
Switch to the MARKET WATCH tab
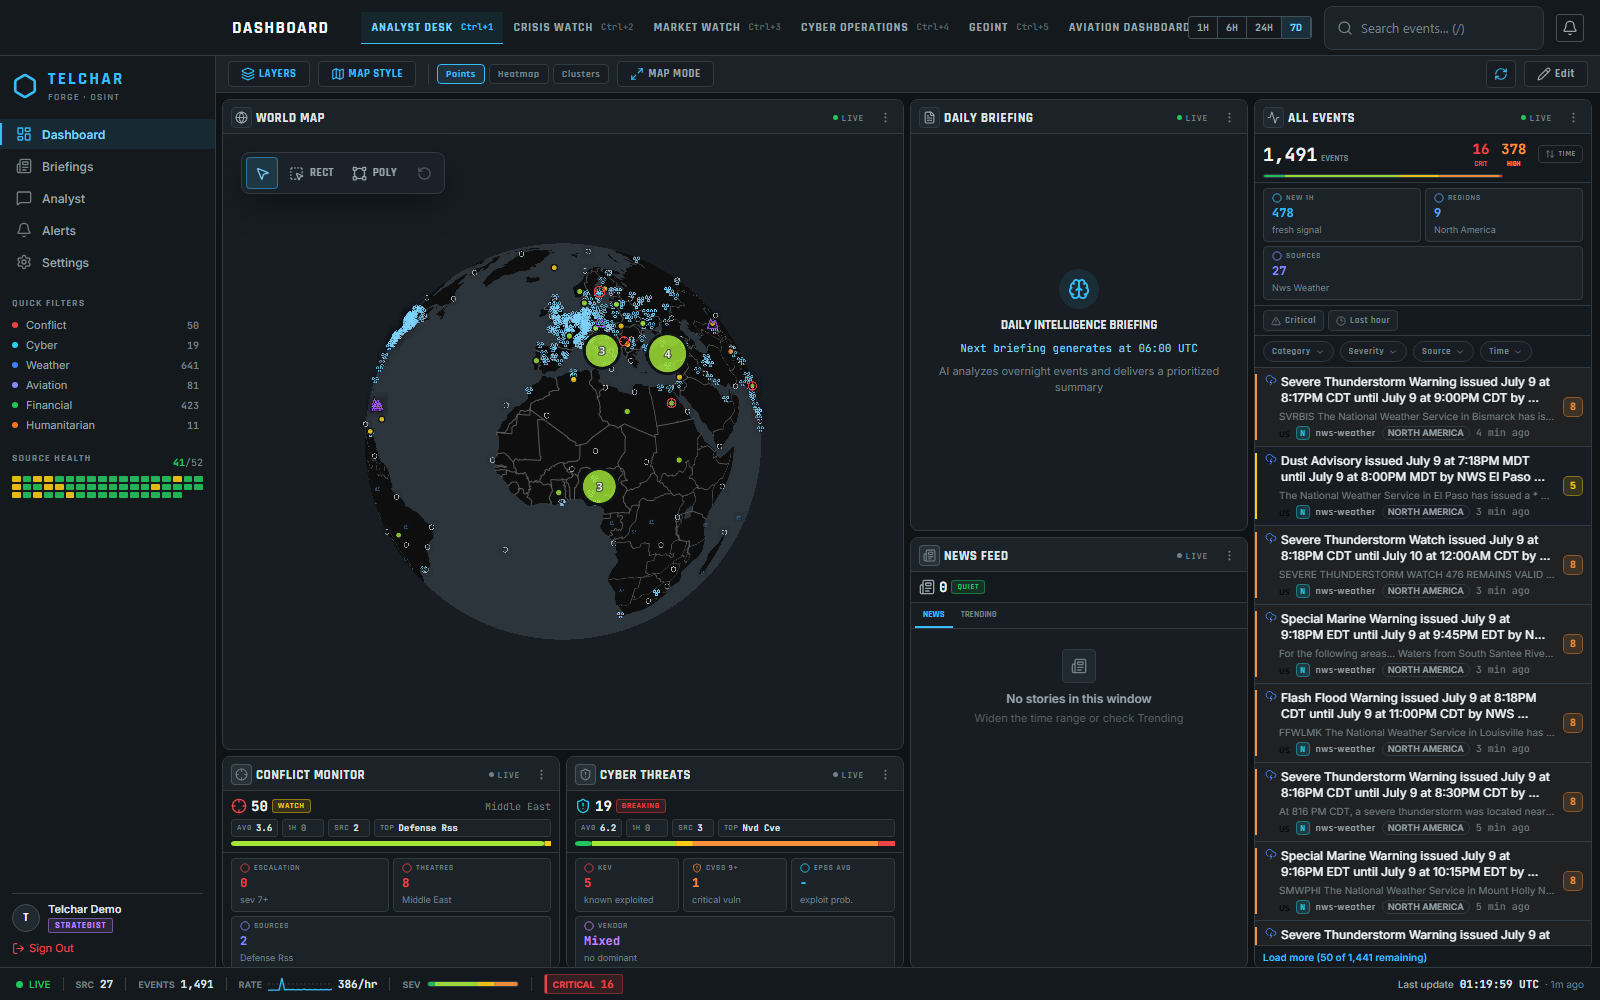point(717,27)
